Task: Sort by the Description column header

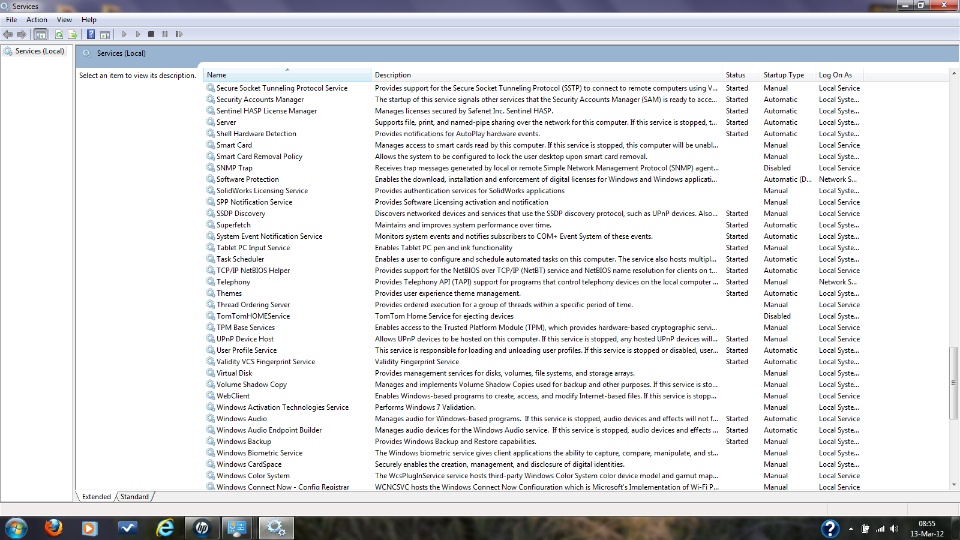Action: (x=547, y=75)
